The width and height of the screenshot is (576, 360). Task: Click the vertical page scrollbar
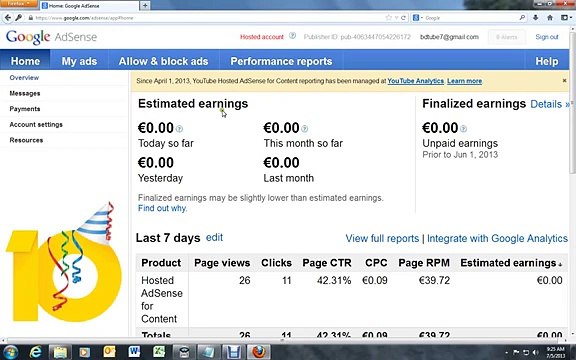click(572, 103)
